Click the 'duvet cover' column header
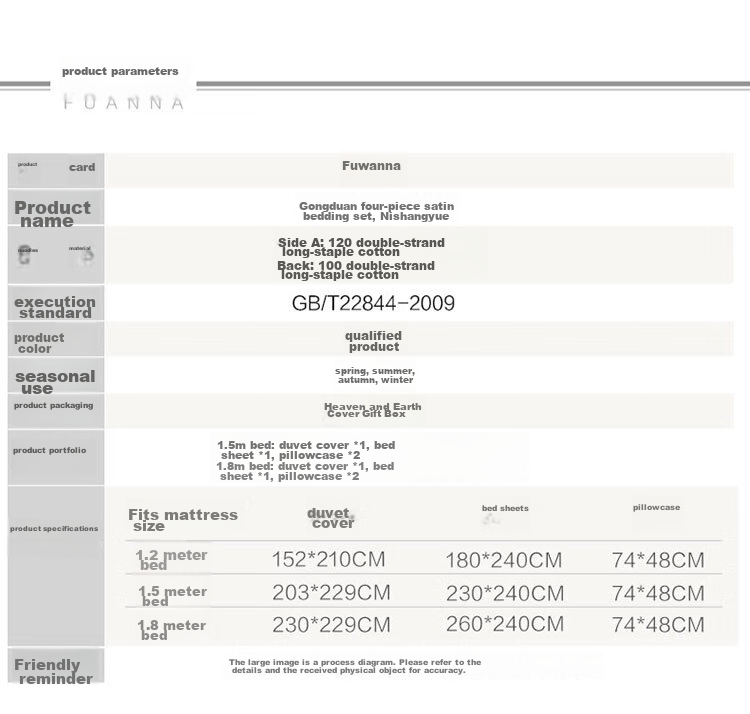The width and height of the screenshot is (750, 714). [x=331, y=518]
